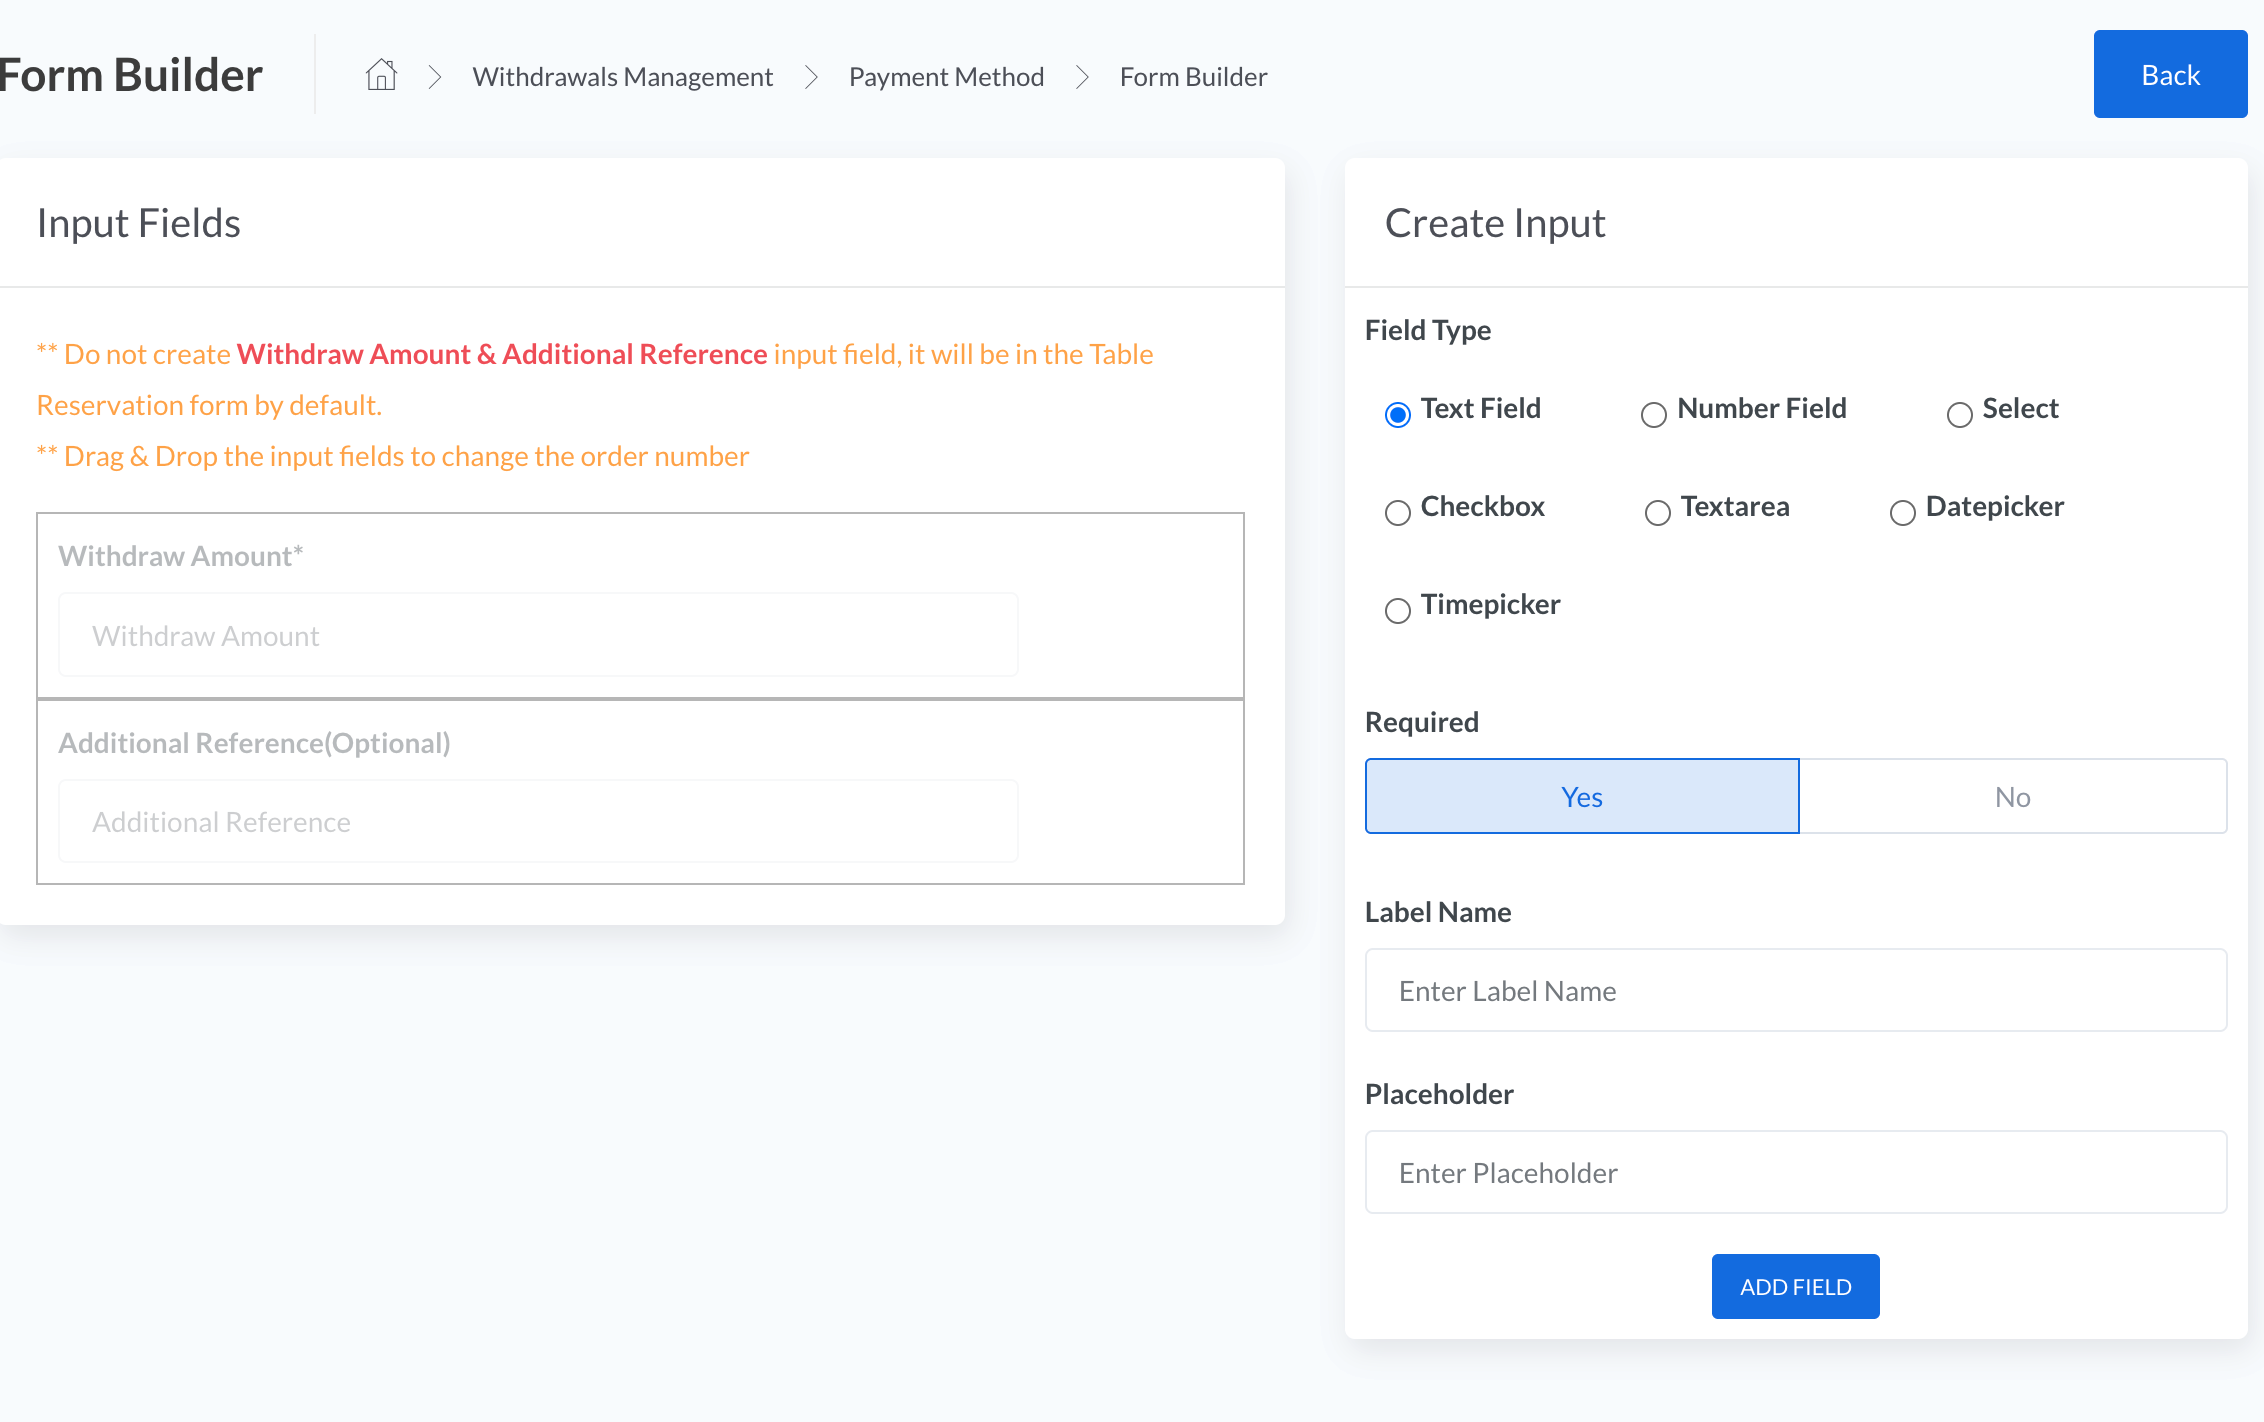This screenshot has width=2264, height=1422.
Task: Click the Form Builder breadcrumb item
Action: 1193,77
